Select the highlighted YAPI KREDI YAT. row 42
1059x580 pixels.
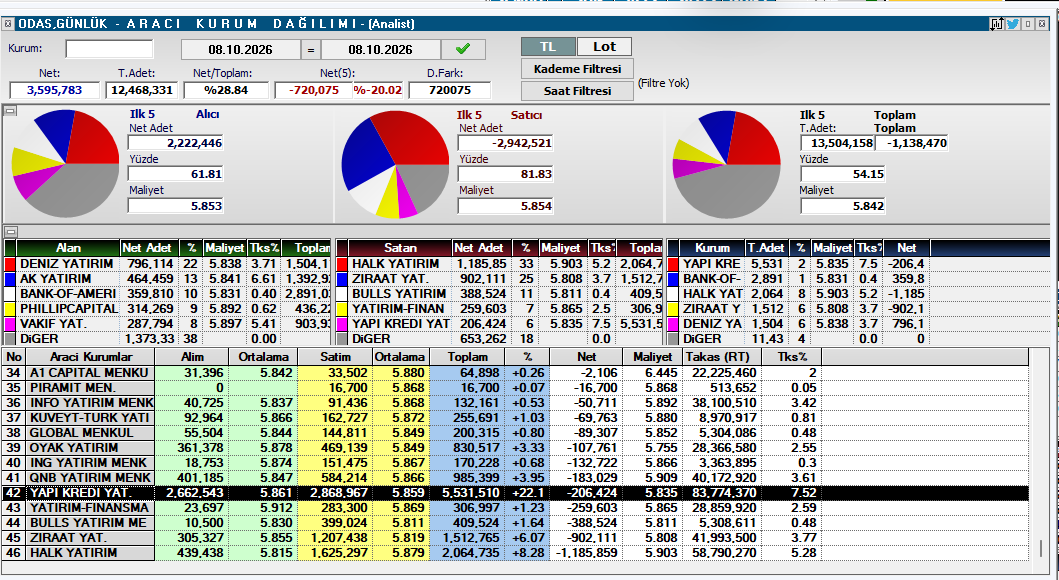point(515,493)
